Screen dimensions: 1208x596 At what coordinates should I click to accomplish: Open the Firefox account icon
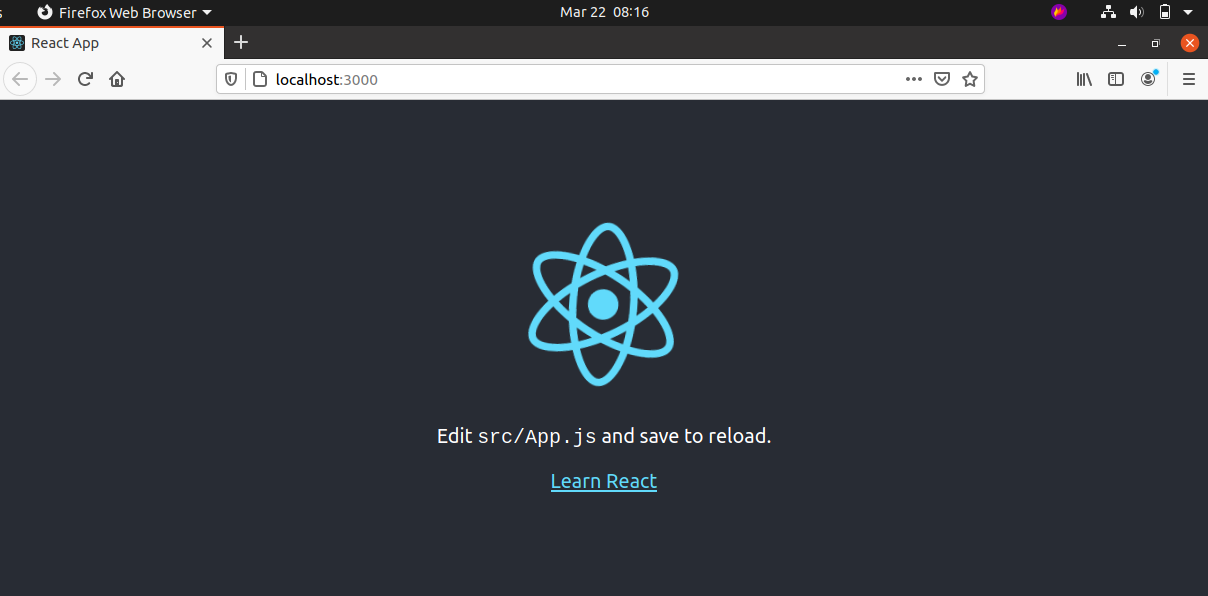(x=1148, y=79)
